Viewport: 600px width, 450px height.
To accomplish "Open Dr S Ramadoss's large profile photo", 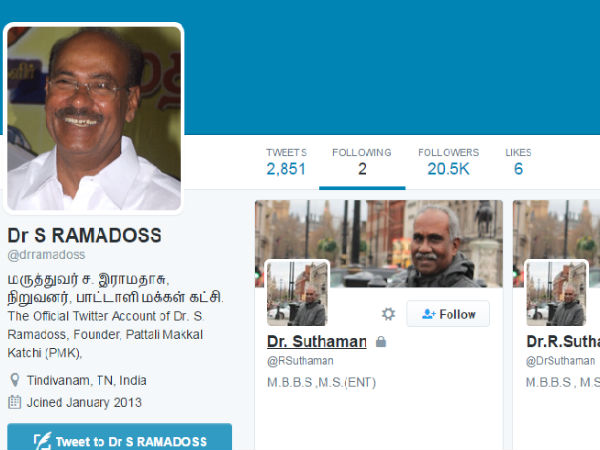I will click(x=94, y=118).
